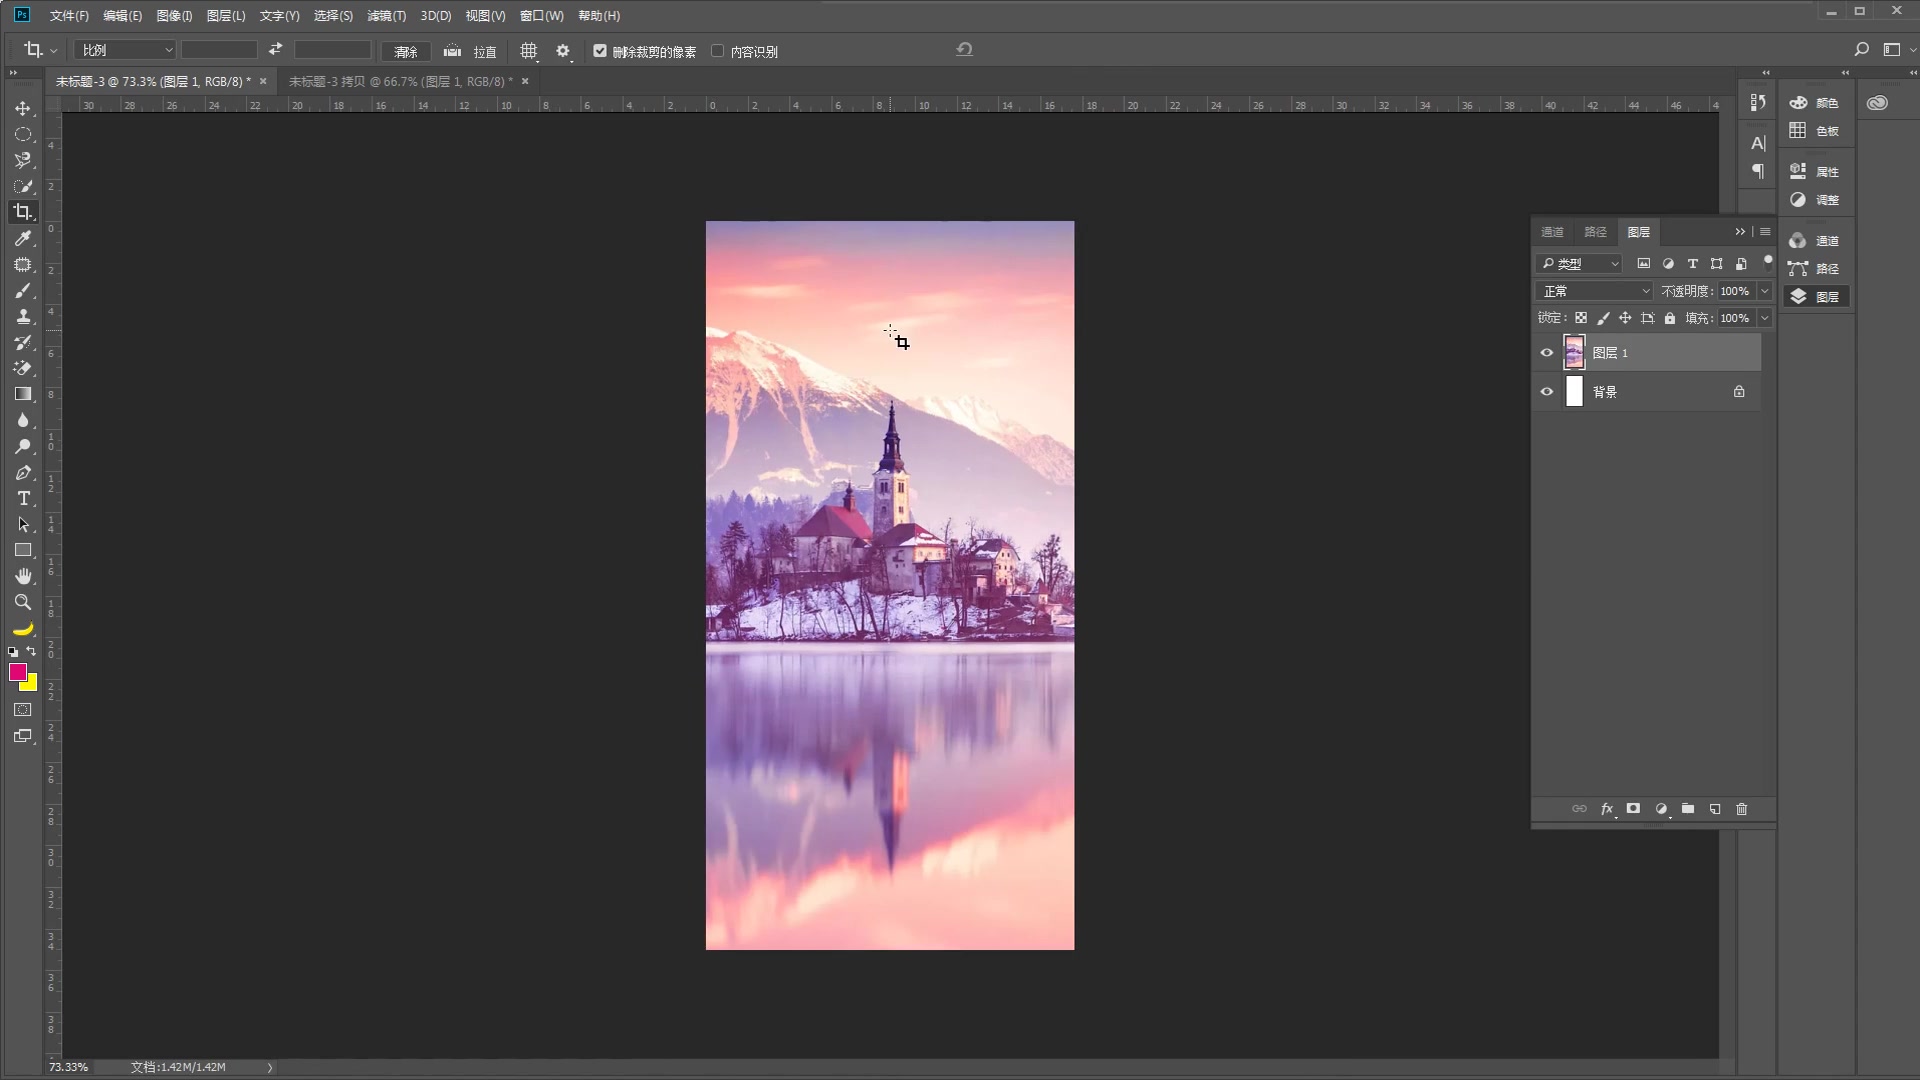This screenshot has height=1080, width=1920.
Task: Switch to the 图层 tab
Action: [1639, 231]
